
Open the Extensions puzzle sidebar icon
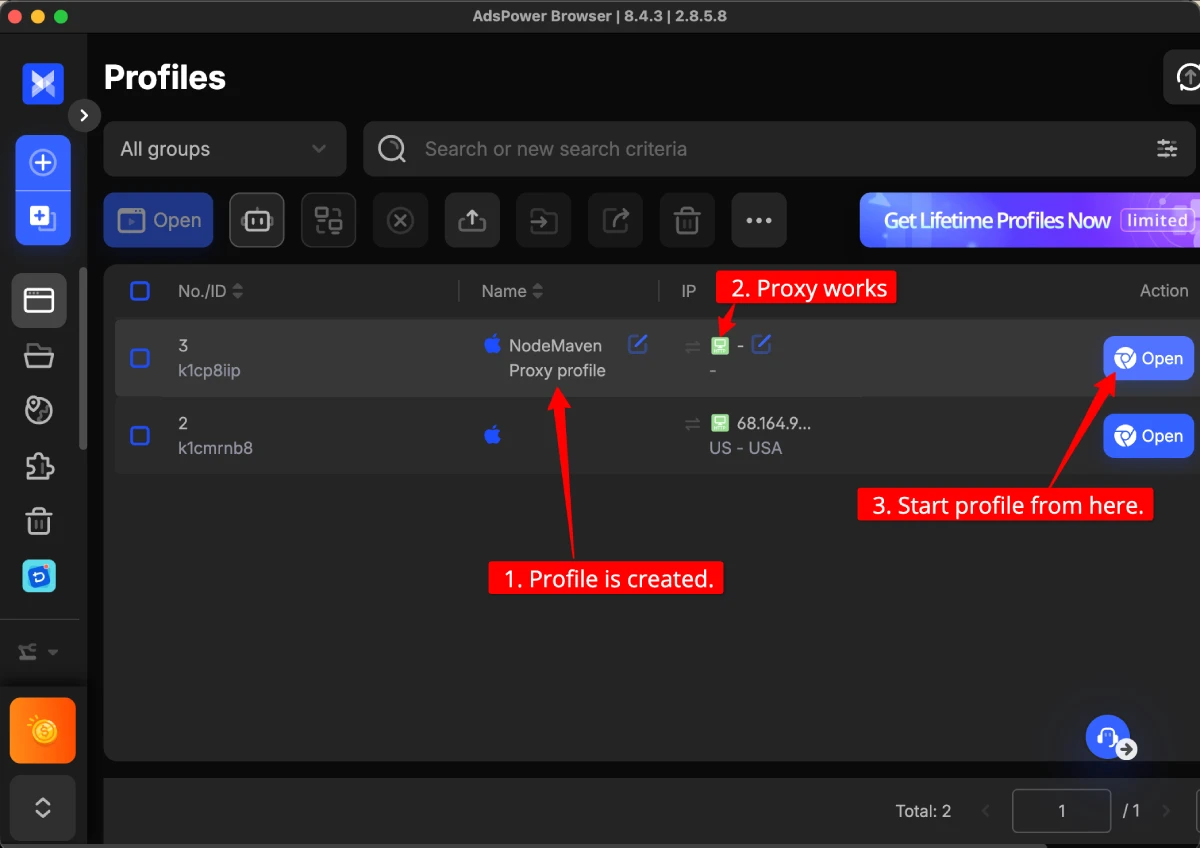[x=39, y=465]
